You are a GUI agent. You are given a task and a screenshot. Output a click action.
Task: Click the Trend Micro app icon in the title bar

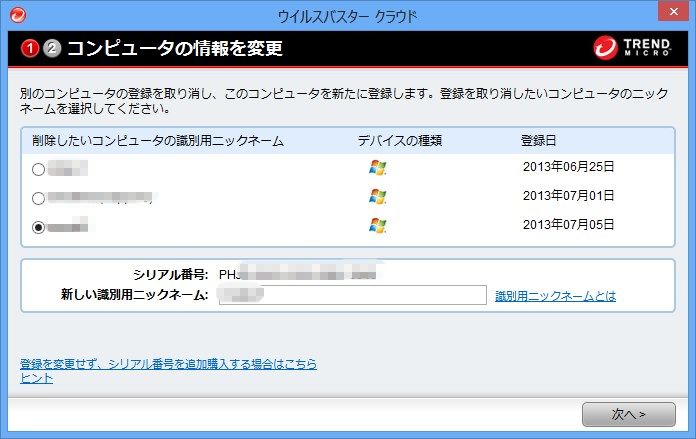[x=18, y=15]
